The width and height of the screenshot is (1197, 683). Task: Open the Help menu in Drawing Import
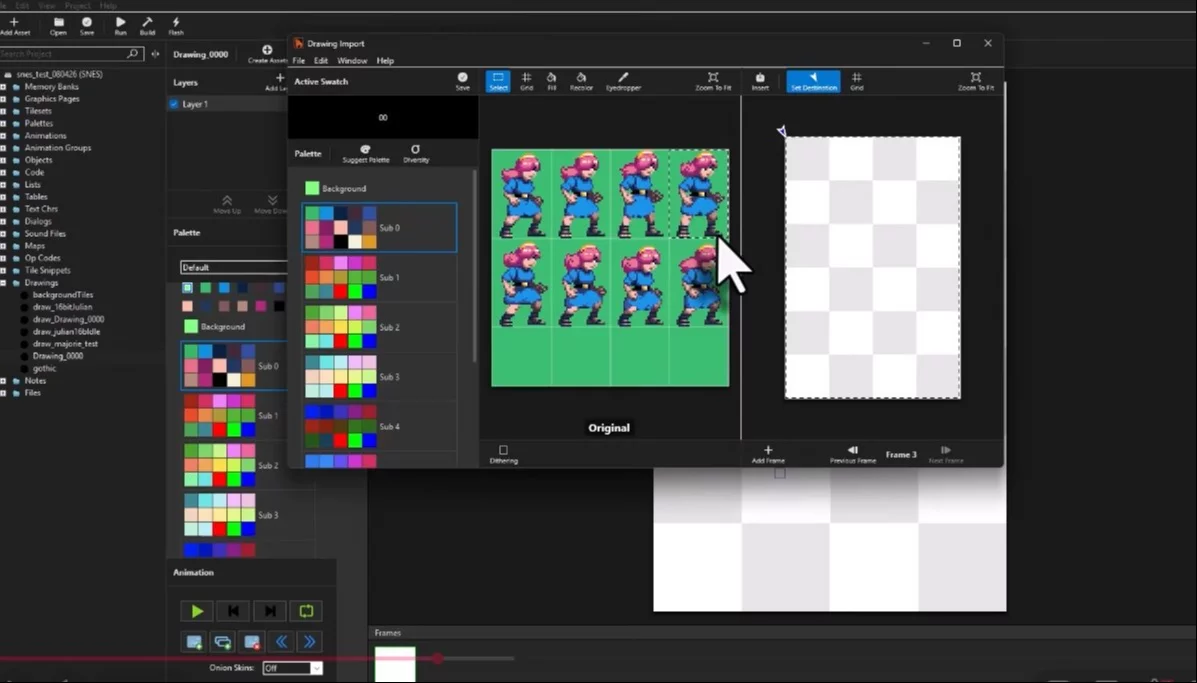[385, 60]
